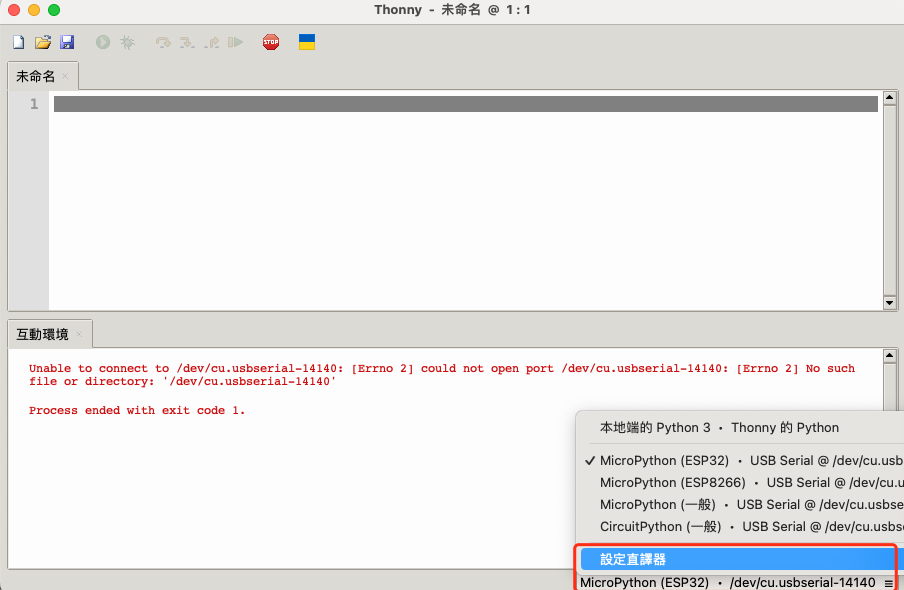Image resolution: width=904 pixels, height=590 pixels.
Task: Close the 未命名 editor tab
Action: pos(65,76)
